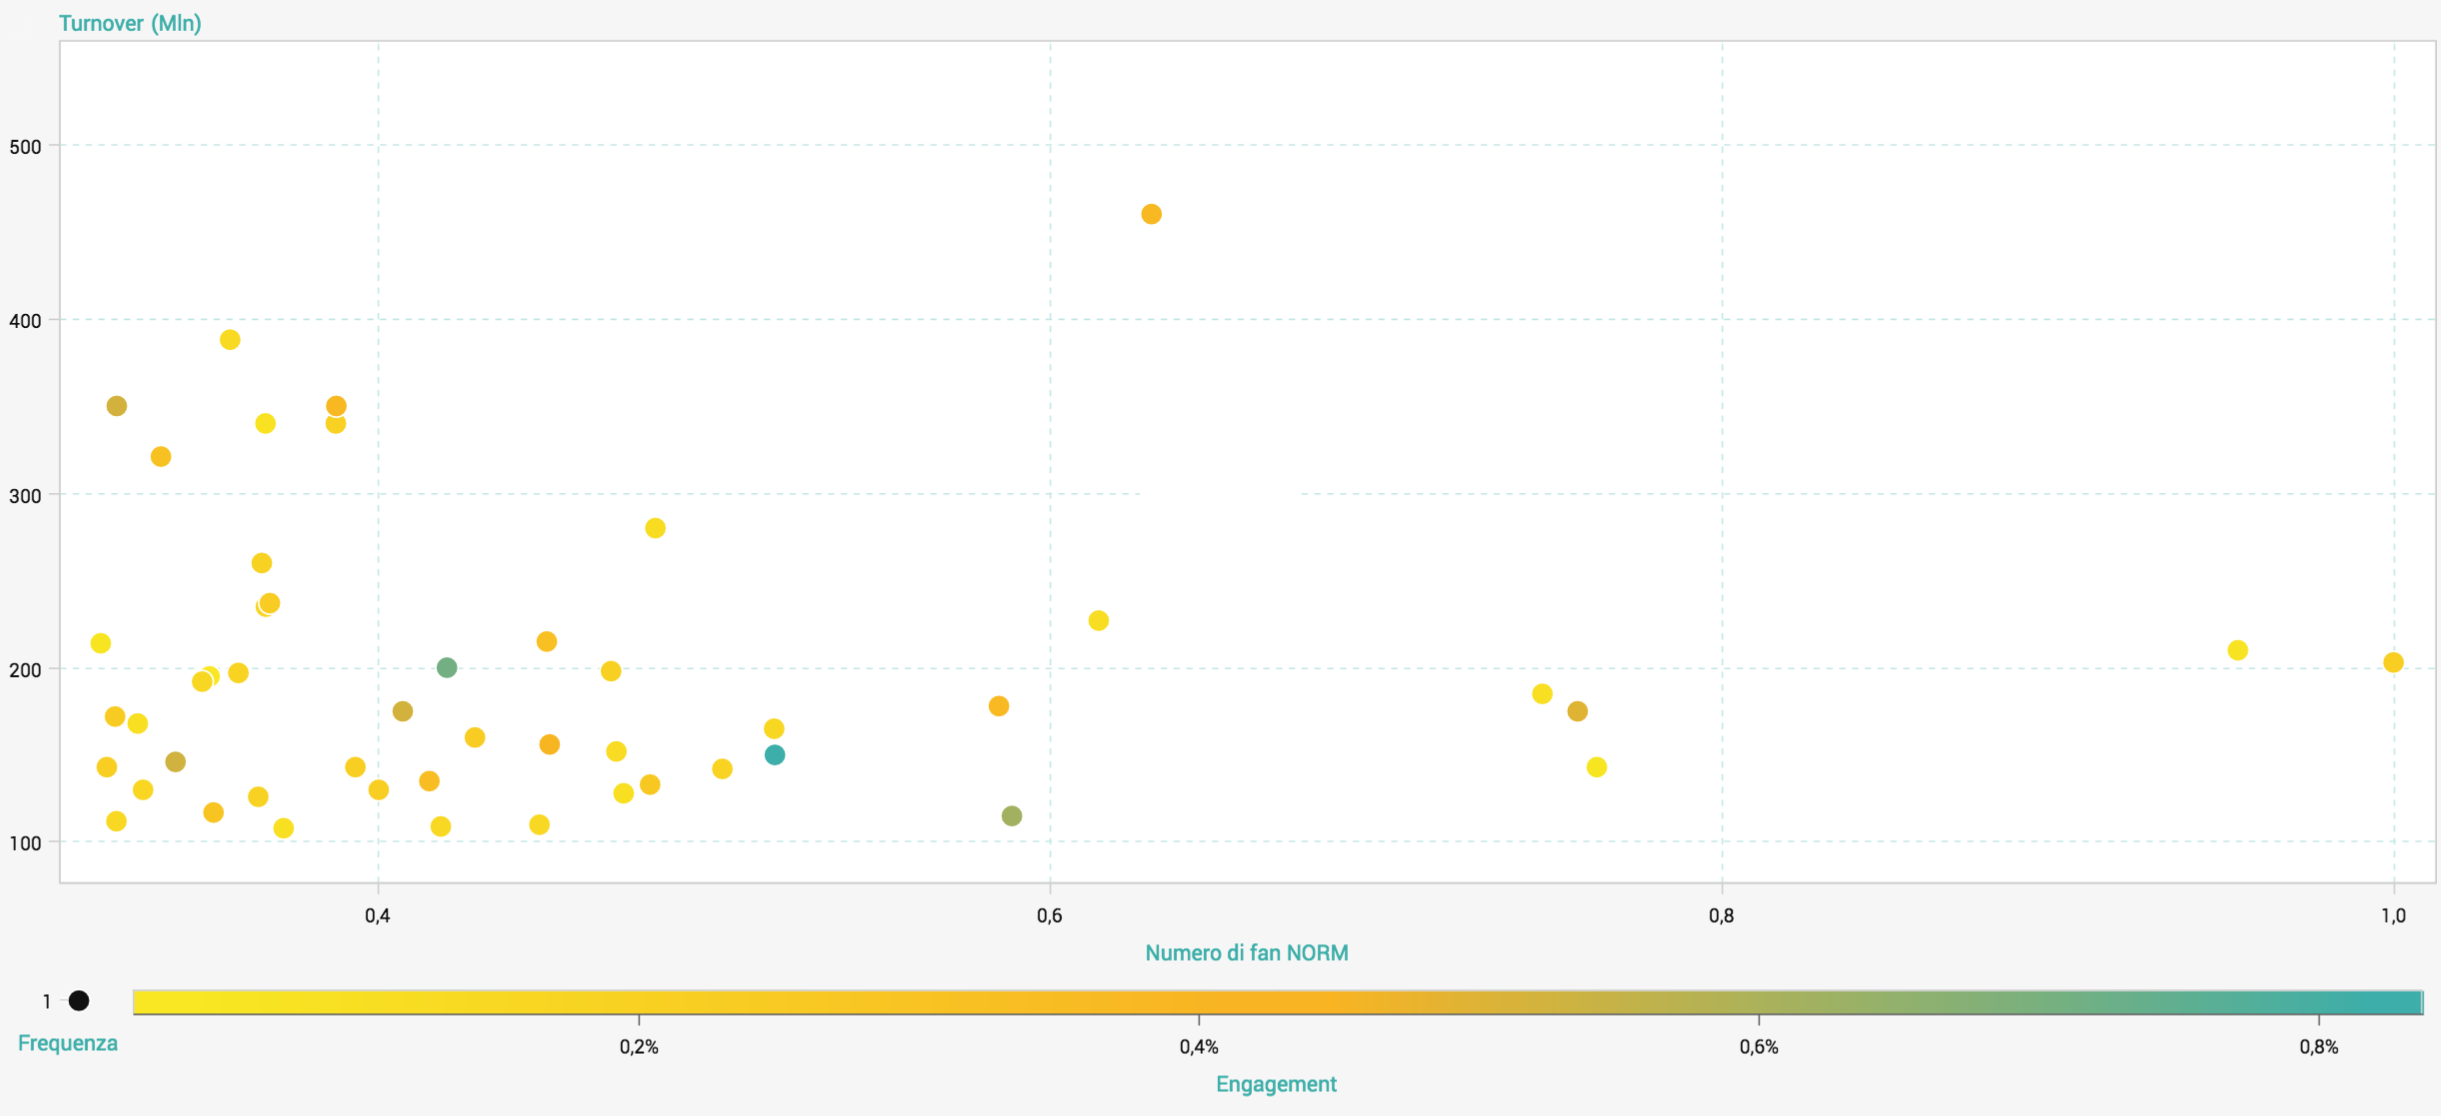
Task: Click the 0,4% tick on Engagement scale
Action: click(1199, 1047)
